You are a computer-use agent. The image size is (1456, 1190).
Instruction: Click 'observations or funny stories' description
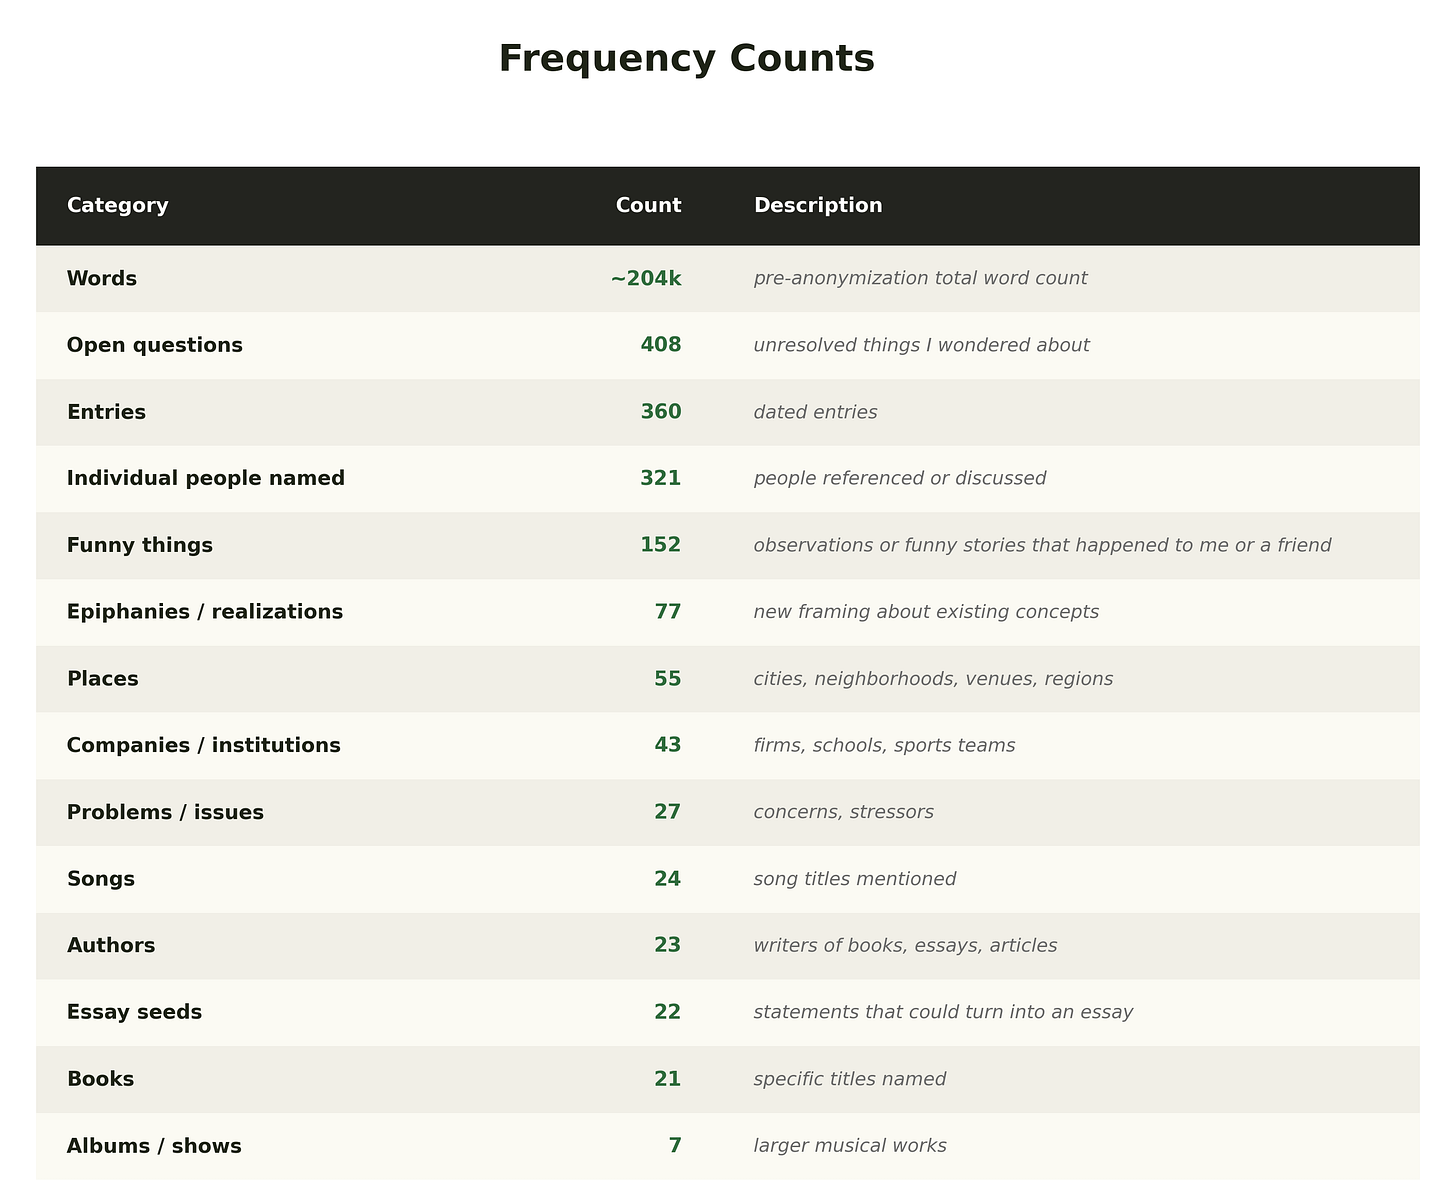pyautogui.click(x=1043, y=546)
